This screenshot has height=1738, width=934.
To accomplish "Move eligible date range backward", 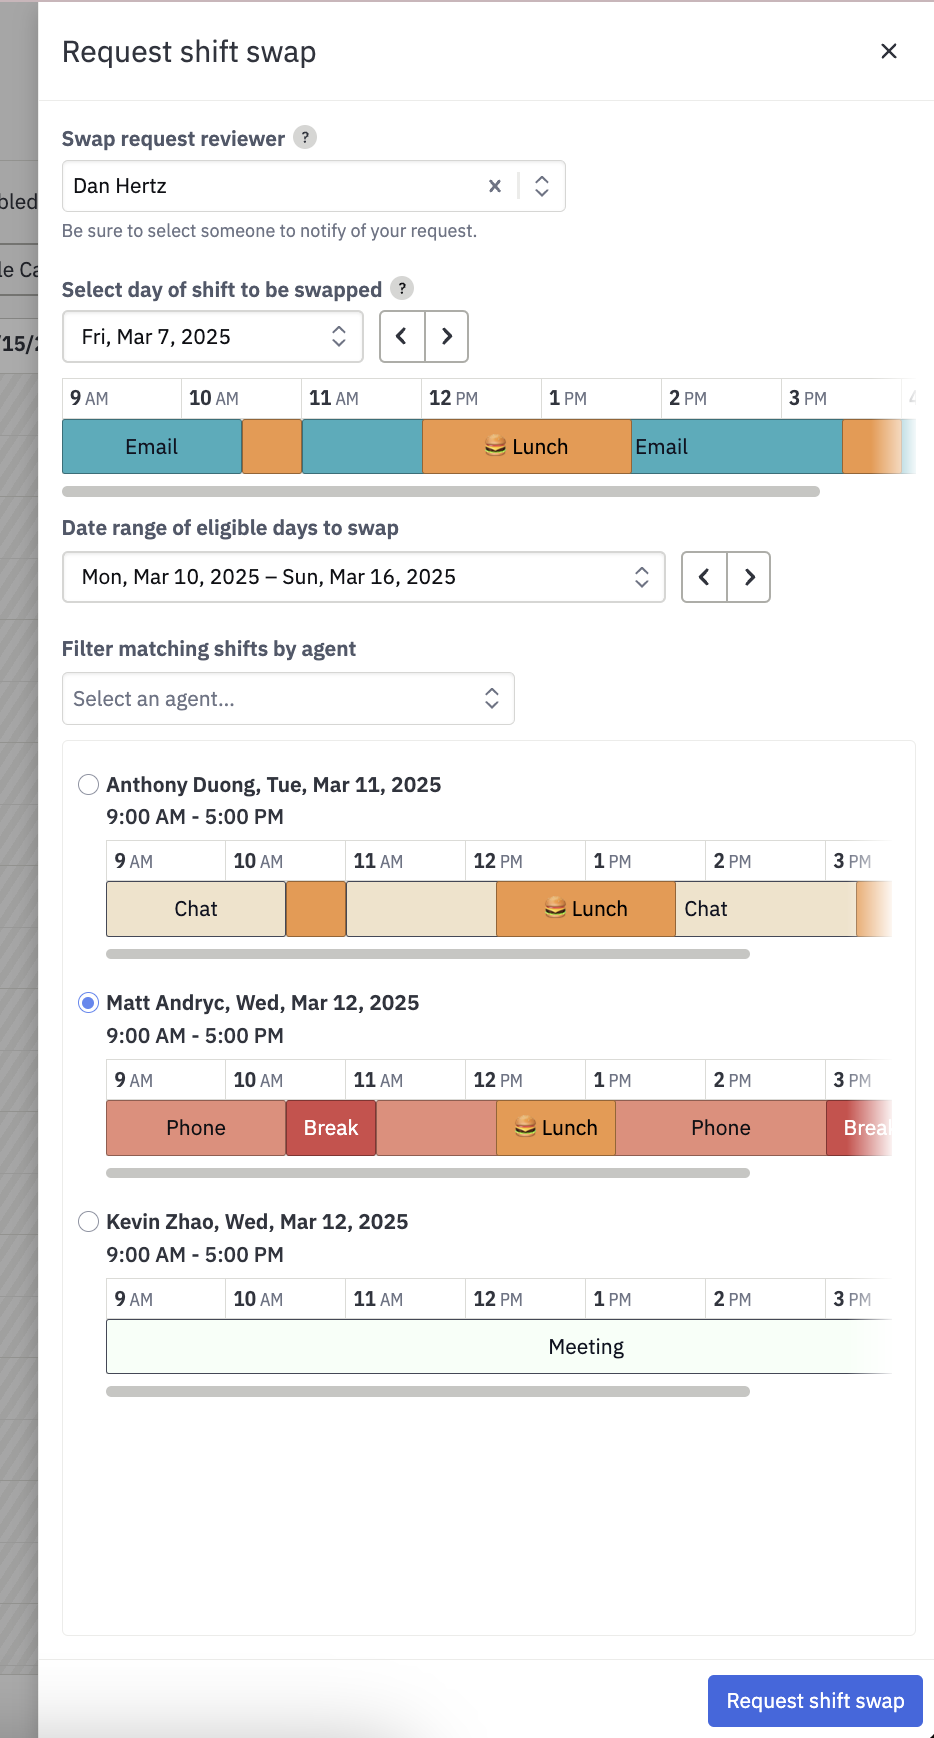I will 704,577.
